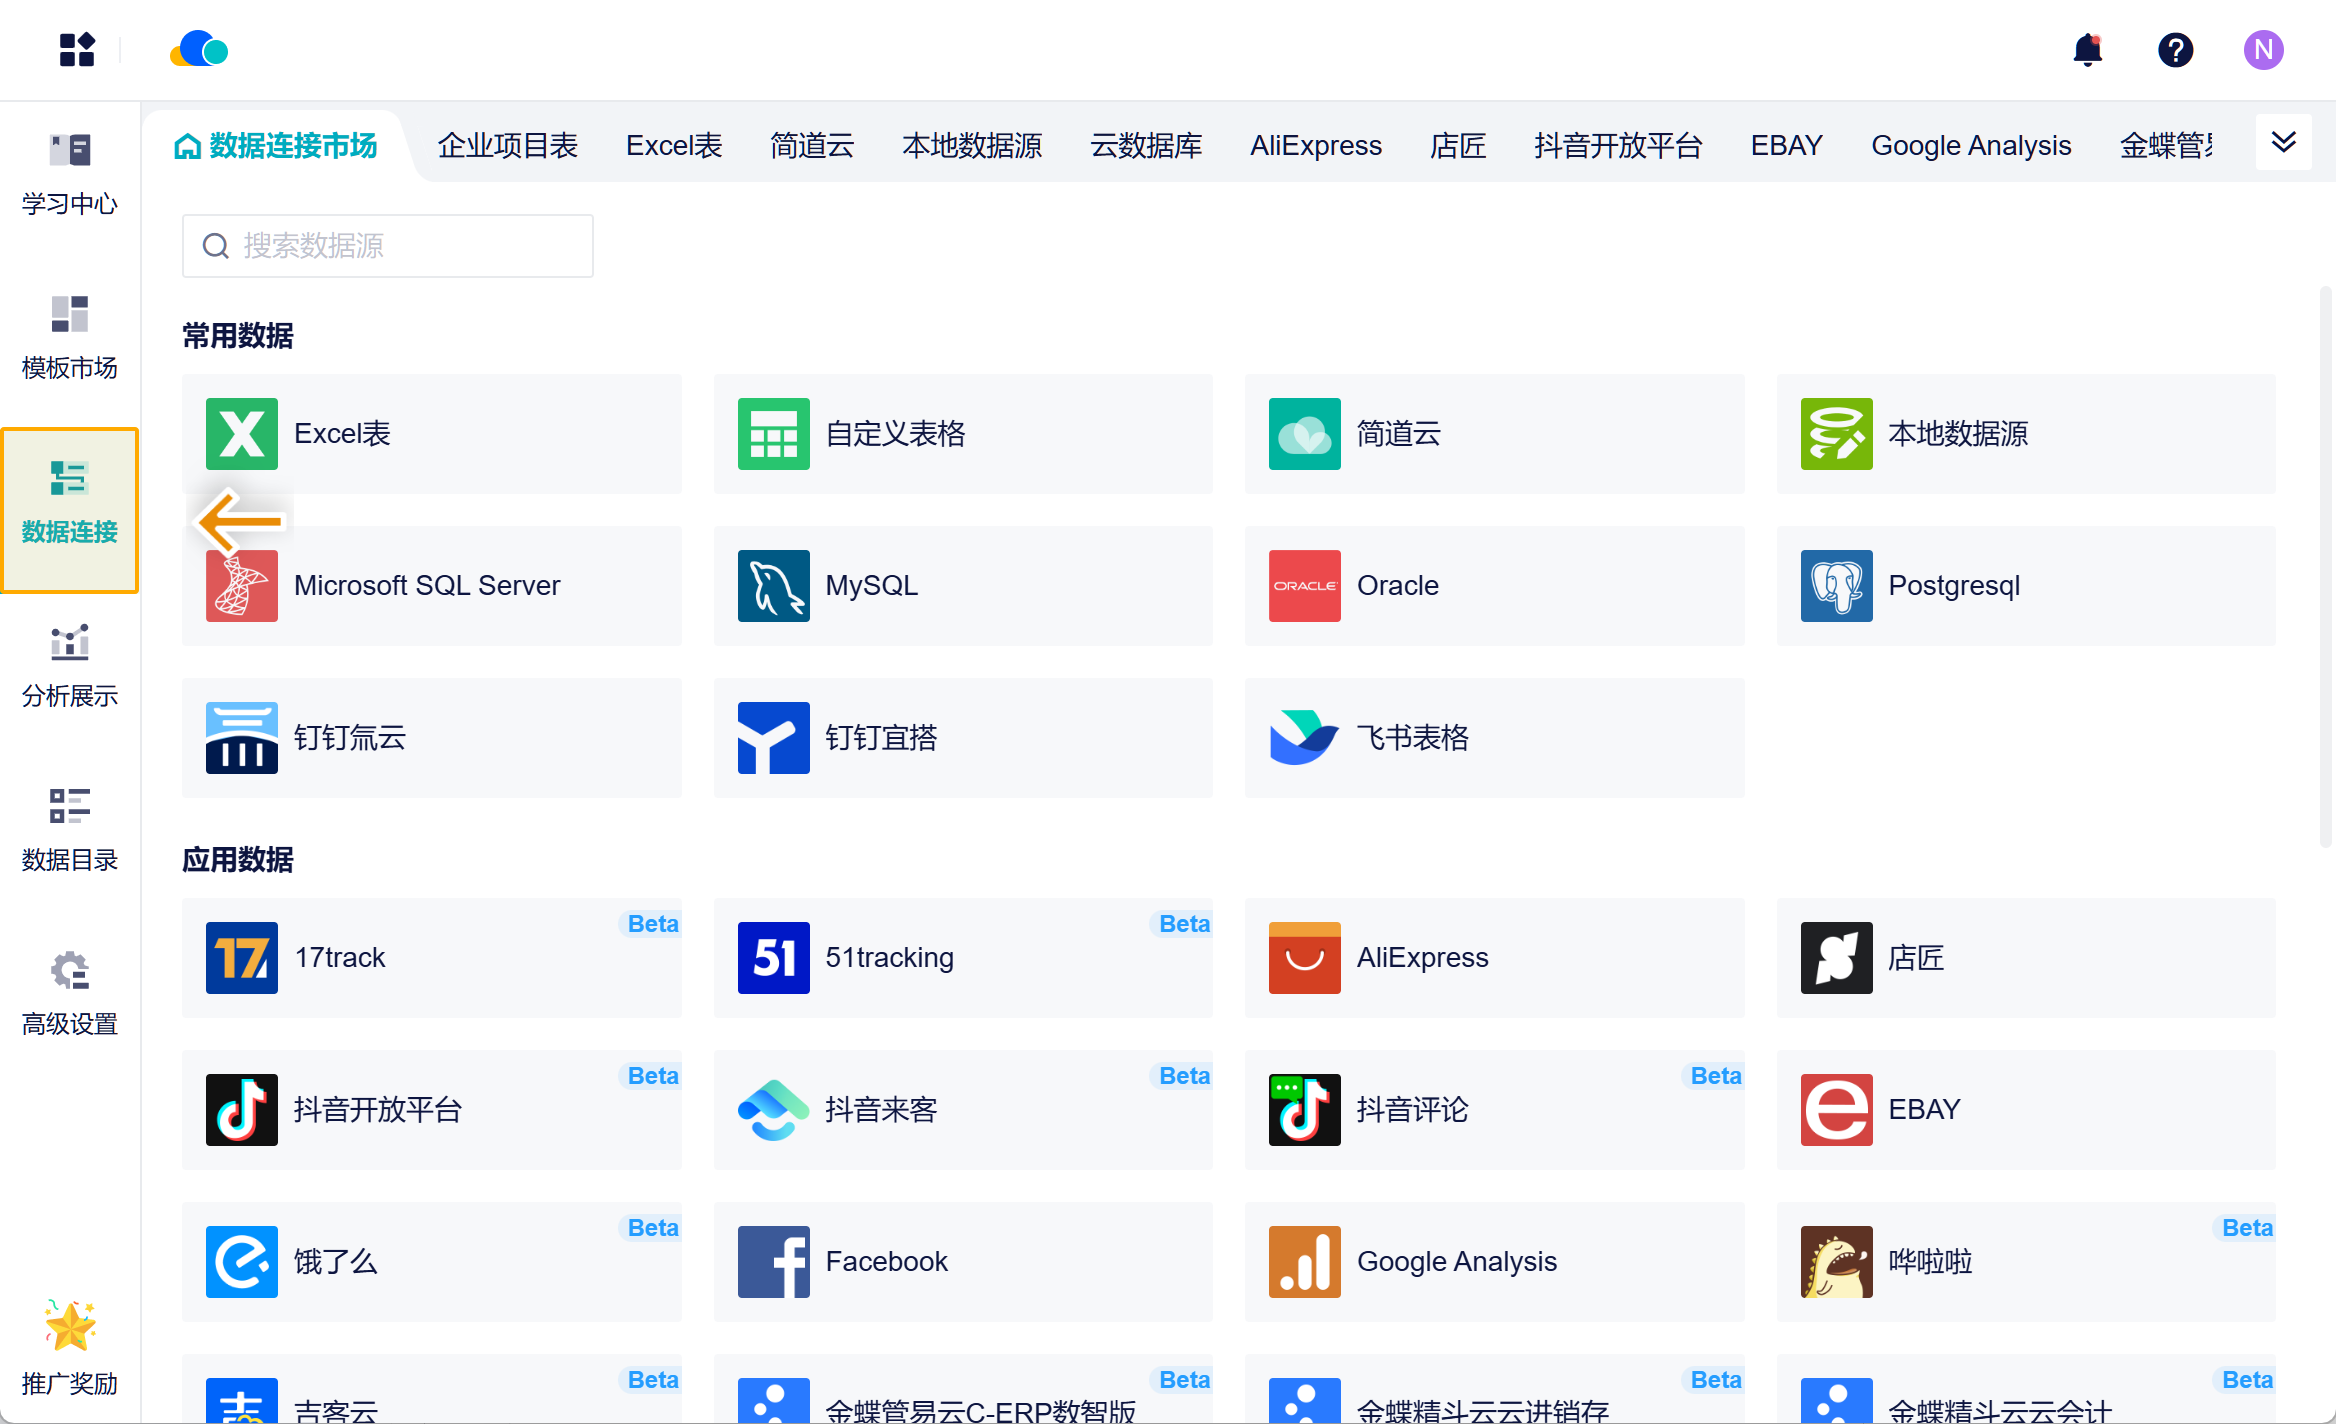Select the 钉钉宜搭 icon
Screen dimensions: 2336x1424
(774, 738)
